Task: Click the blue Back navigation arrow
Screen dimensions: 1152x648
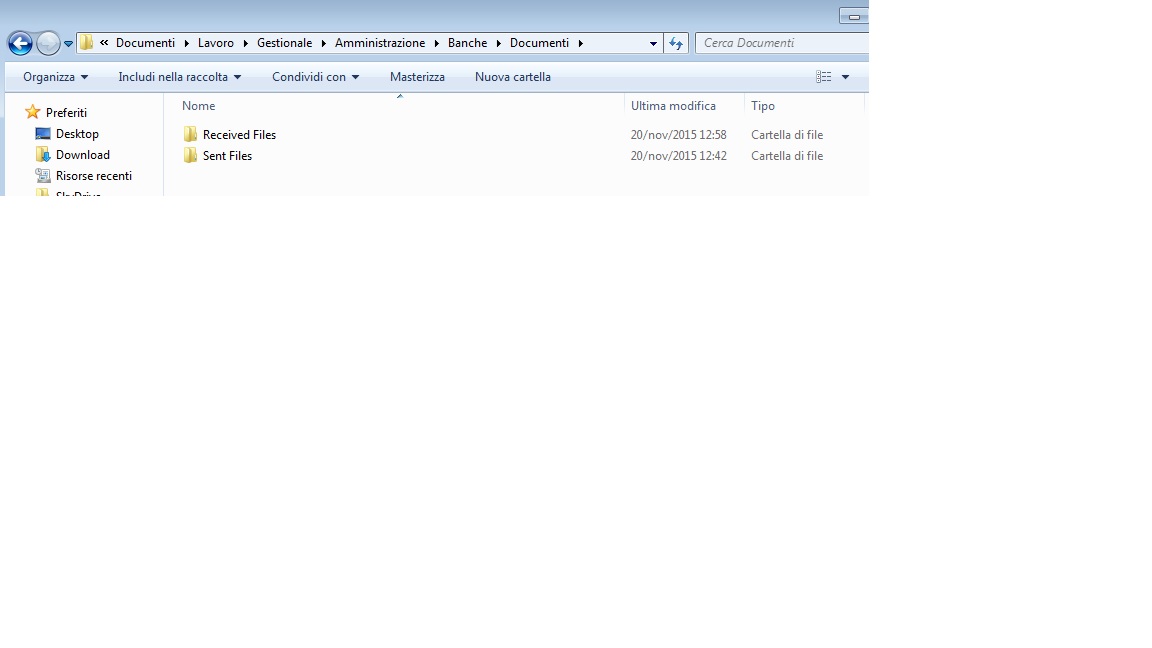Action: coord(19,43)
